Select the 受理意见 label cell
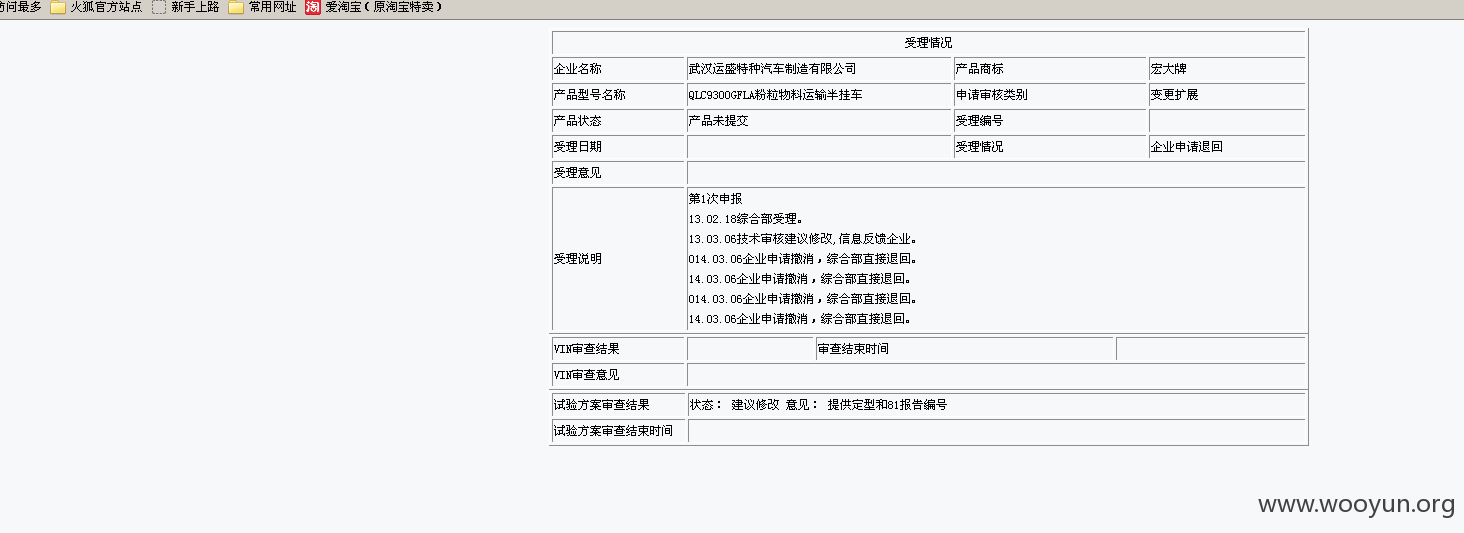The image size is (1464, 533). (x=618, y=173)
